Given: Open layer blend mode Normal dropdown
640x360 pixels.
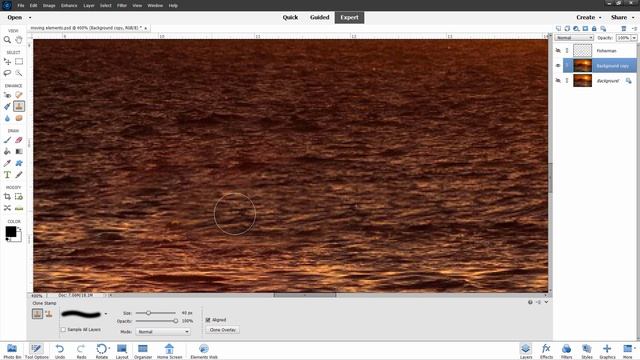Looking at the screenshot, I should pos(574,38).
